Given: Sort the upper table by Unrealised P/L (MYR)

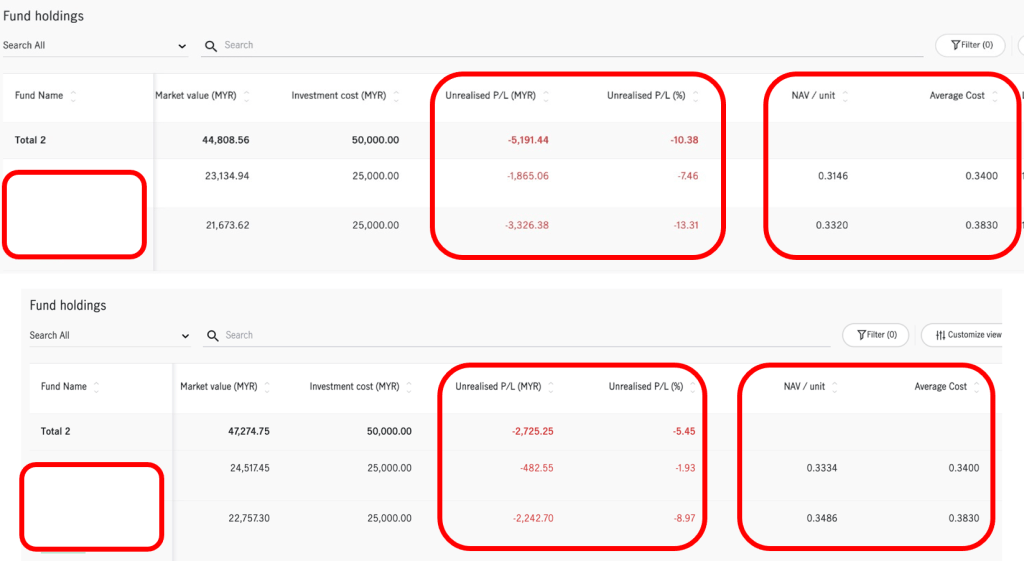Looking at the screenshot, I should click(546, 96).
